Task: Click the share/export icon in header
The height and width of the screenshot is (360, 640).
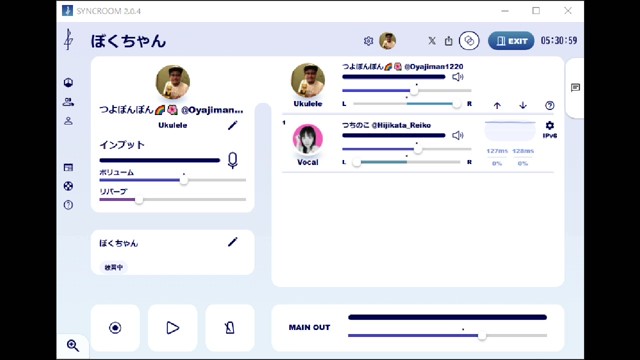Action: [x=449, y=41]
